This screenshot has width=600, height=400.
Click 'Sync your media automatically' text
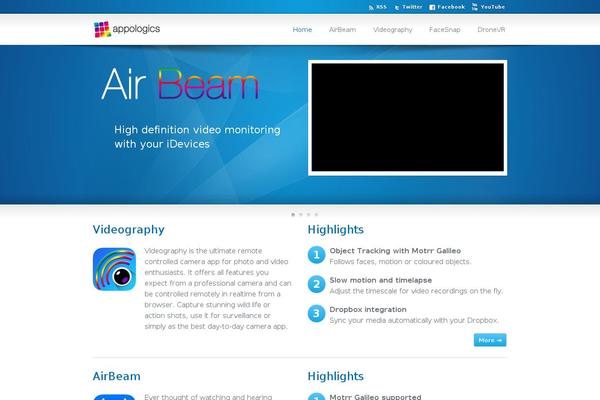tap(380, 320)
